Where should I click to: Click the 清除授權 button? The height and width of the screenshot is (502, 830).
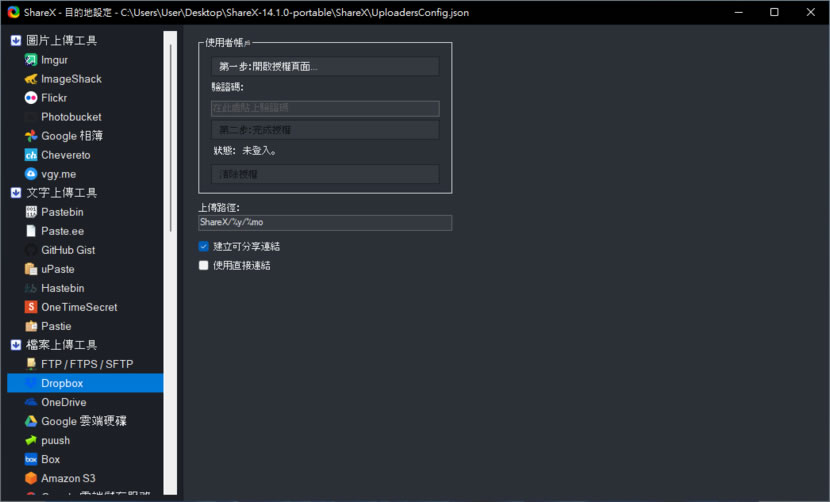pyautogui.click(x=325, y=174)
